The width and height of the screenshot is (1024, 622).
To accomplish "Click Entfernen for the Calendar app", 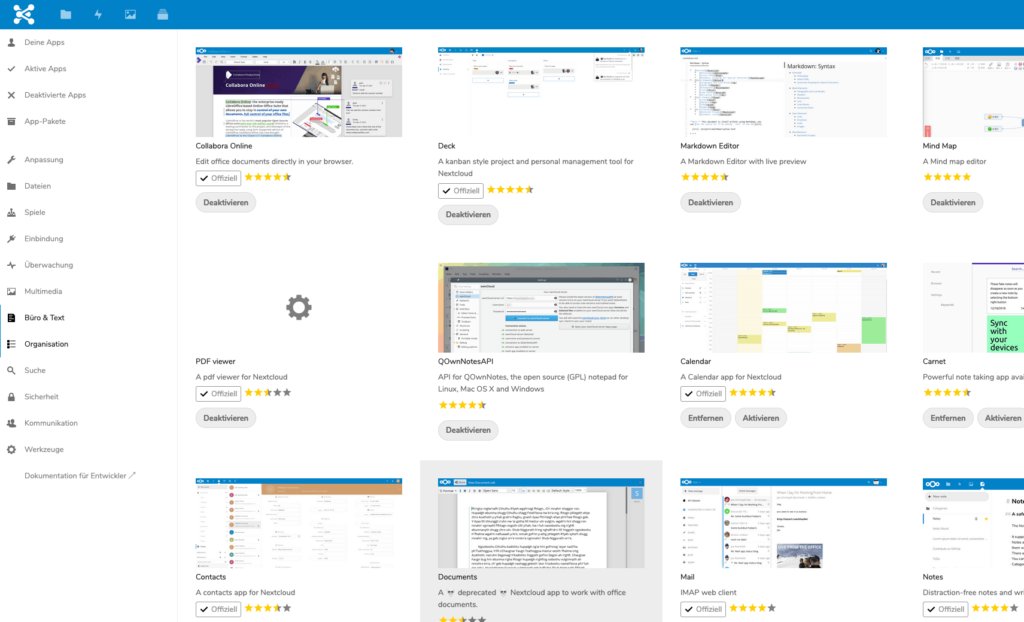I will tap(705, 418).
